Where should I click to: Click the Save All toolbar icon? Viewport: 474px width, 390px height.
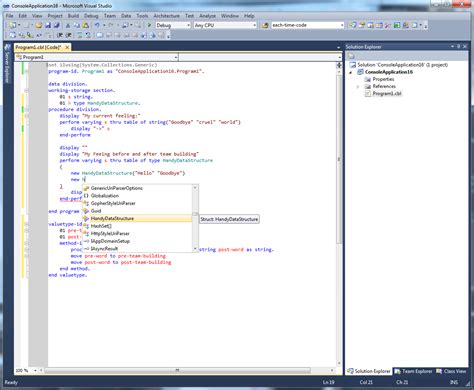tap(56, 25)
